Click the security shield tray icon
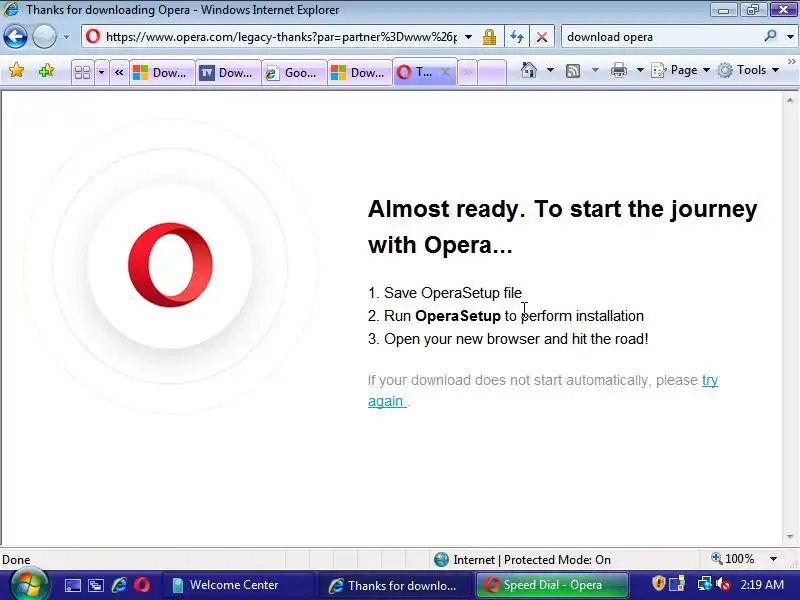 click(659, 584)
